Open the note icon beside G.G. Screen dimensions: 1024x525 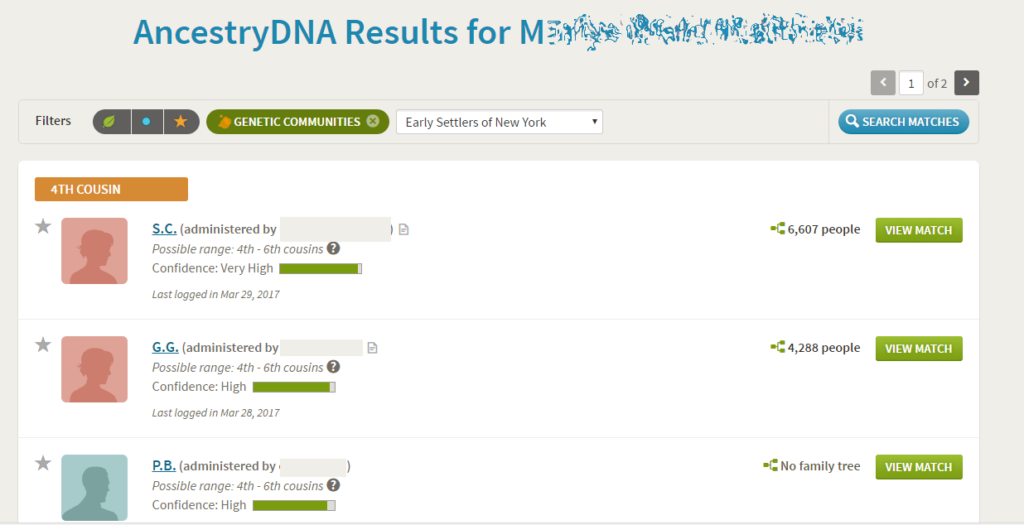[372, 348]
